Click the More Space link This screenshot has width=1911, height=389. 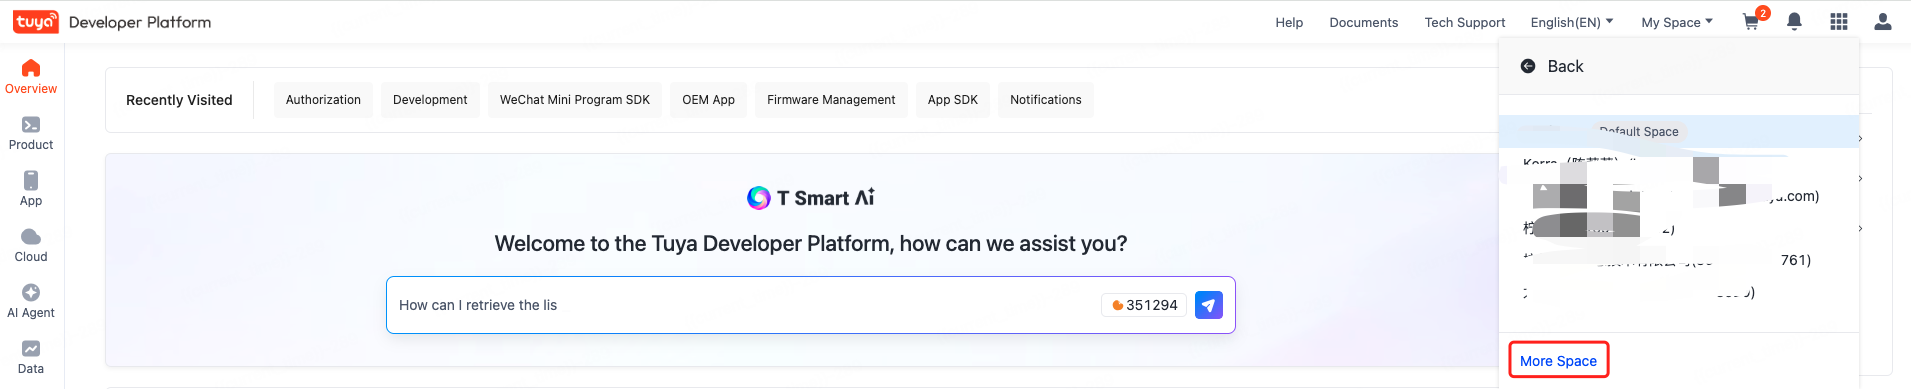[1558, 361]
